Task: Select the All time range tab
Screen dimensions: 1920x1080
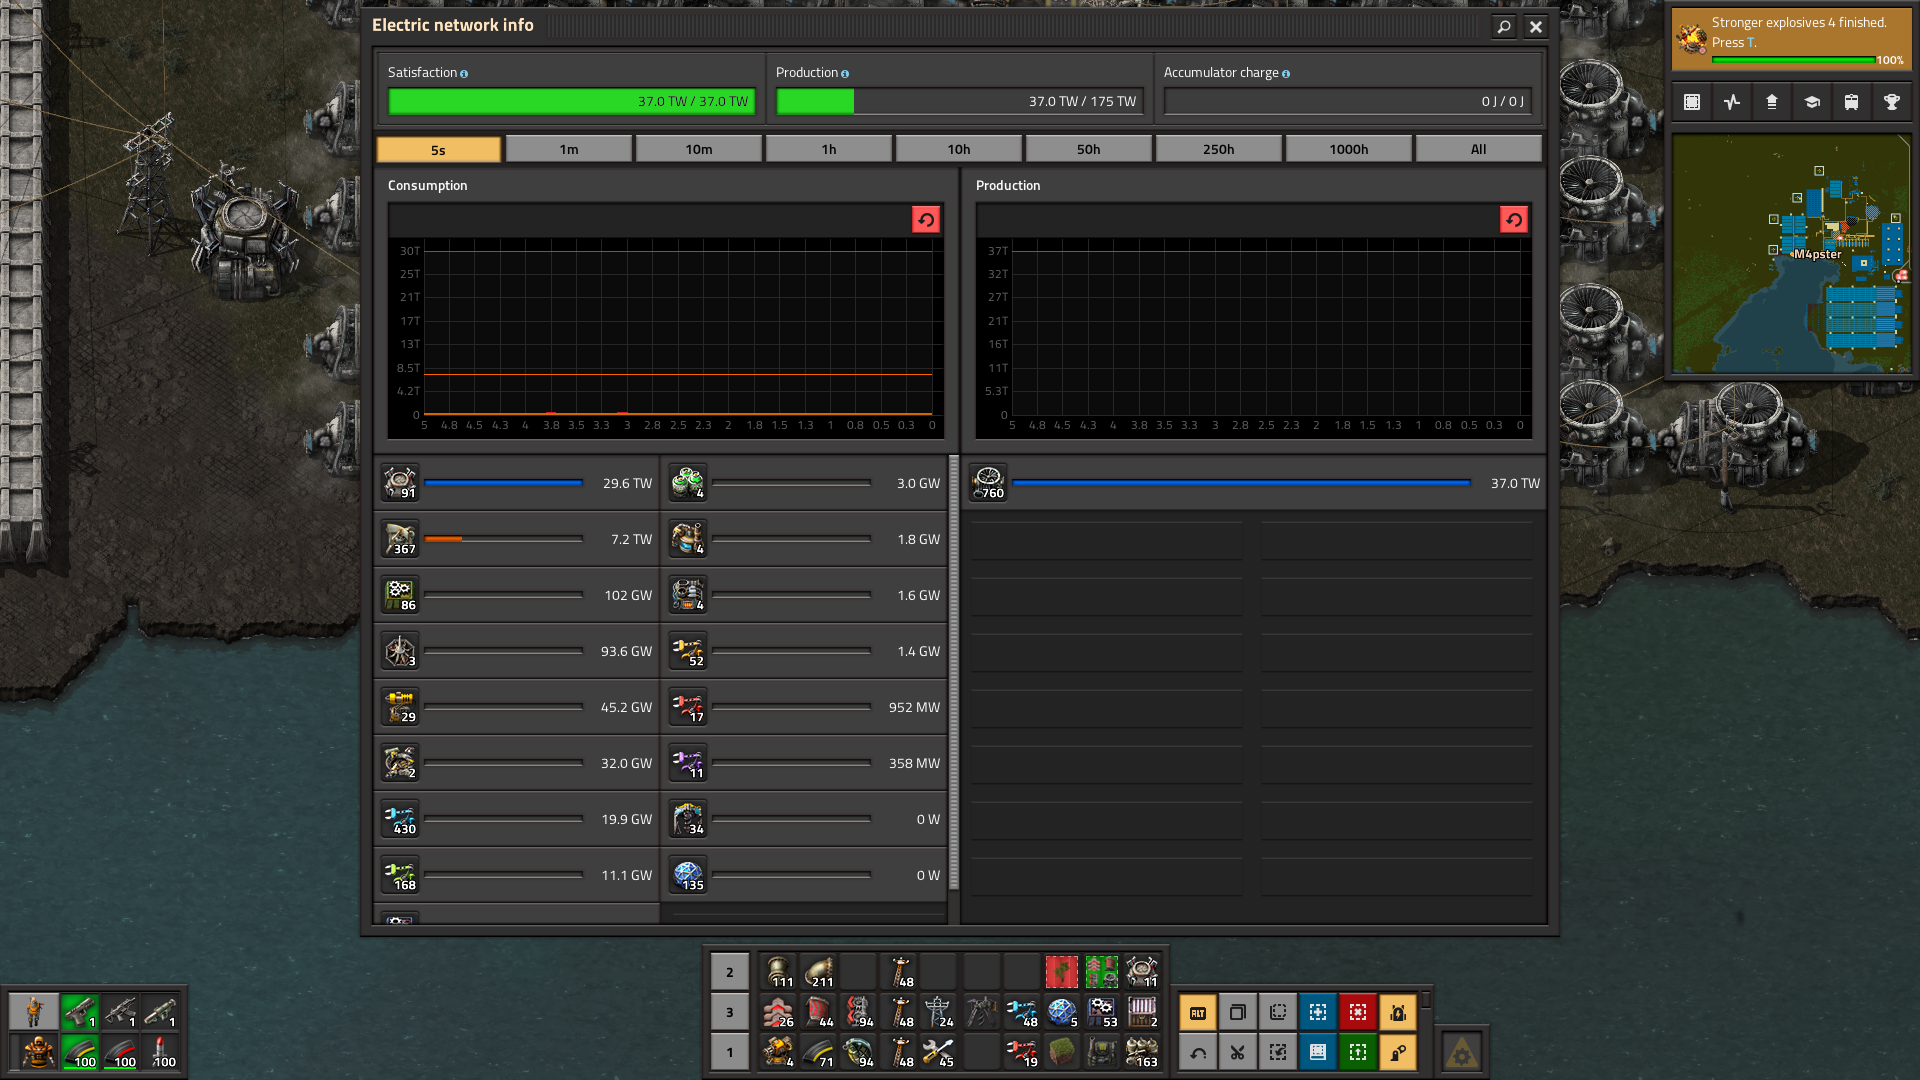Action: point(1479,149)
